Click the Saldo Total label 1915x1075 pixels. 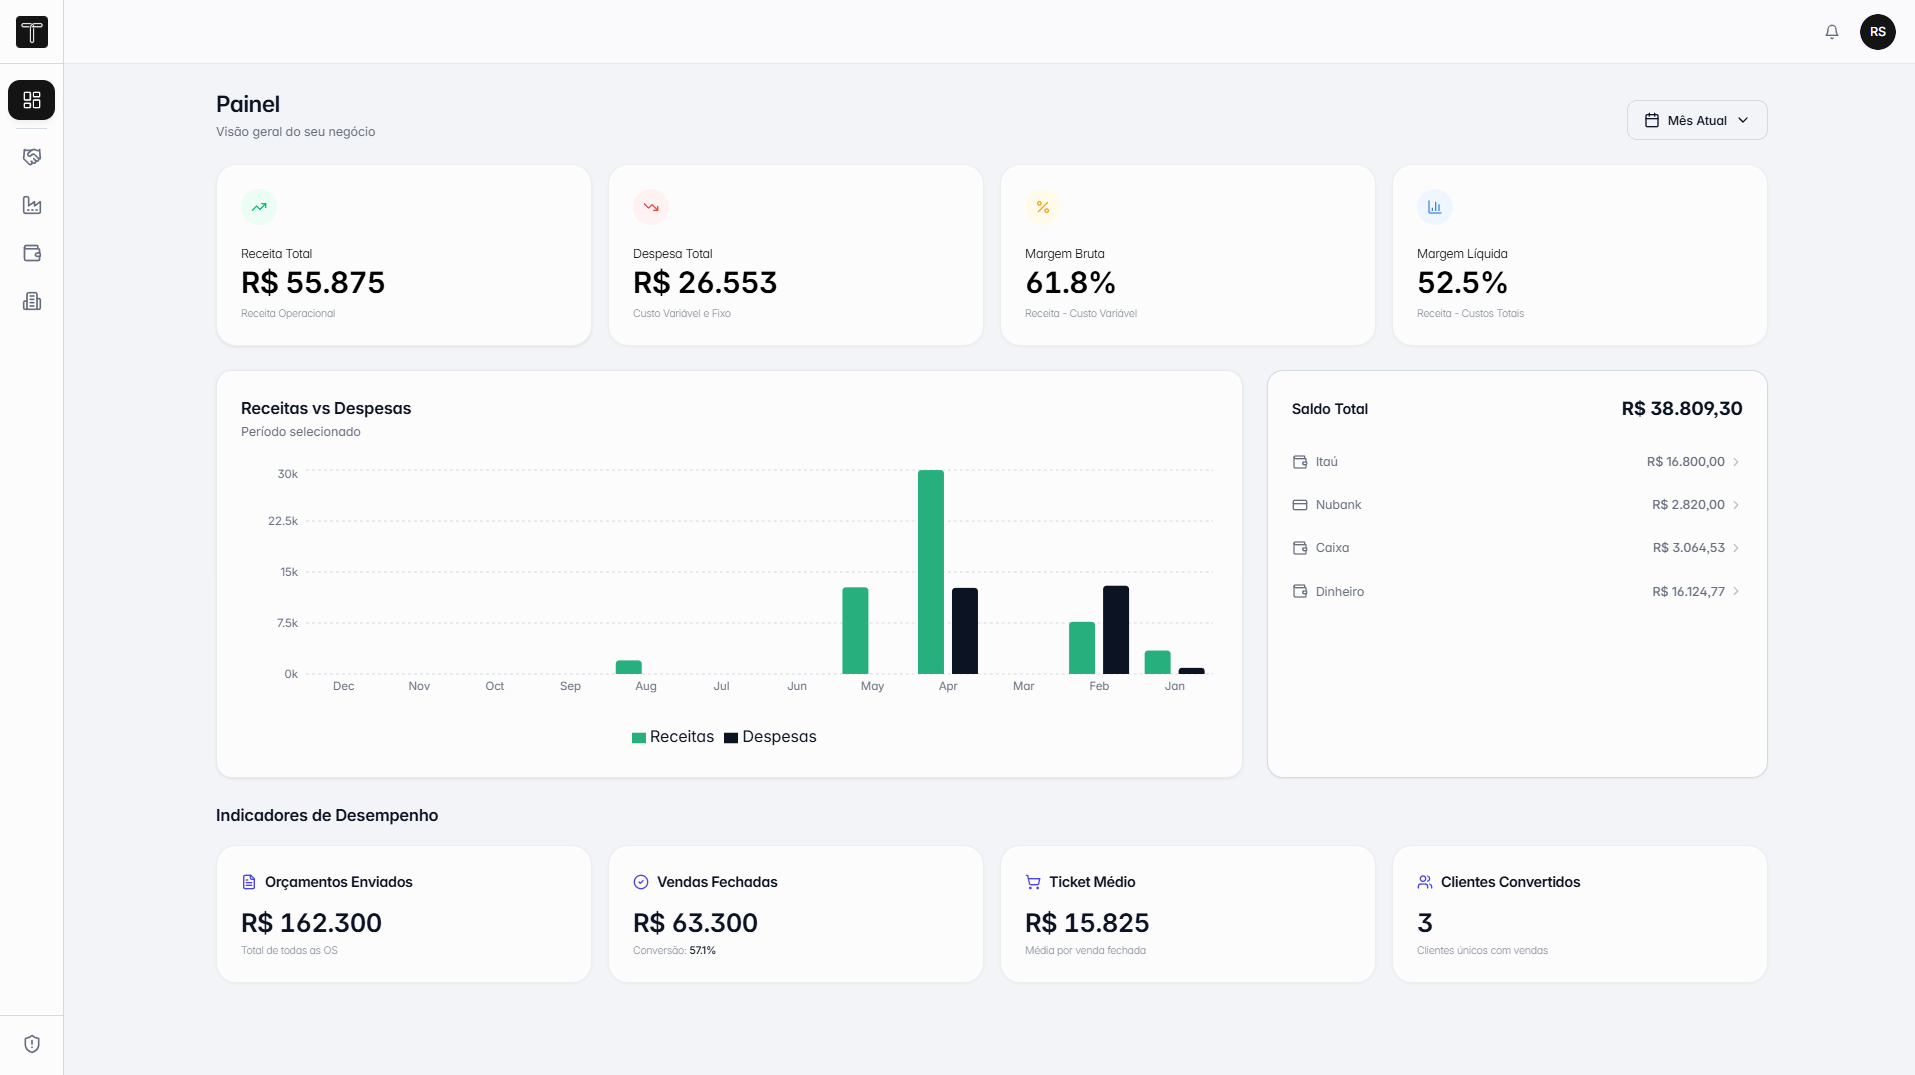pyautogui.click(x=1330, y=409)
